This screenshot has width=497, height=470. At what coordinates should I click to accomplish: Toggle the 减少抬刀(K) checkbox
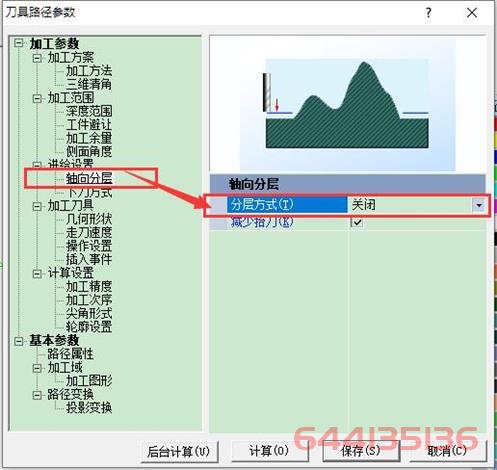pos(357,222)
